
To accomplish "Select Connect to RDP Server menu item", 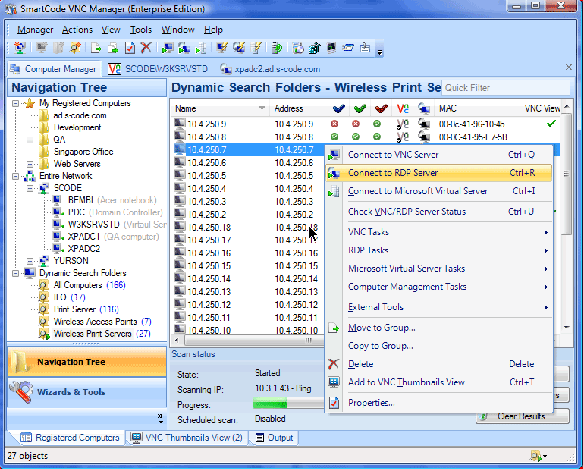I will click(439, 173).
